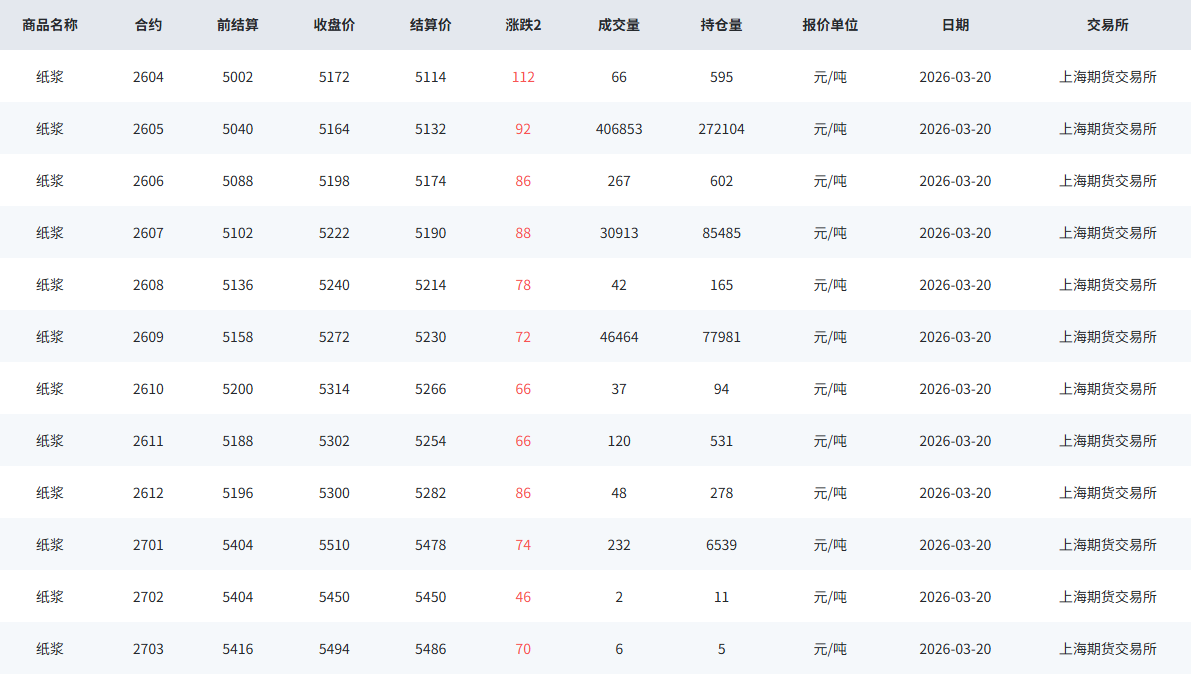The height and width of the screenshot is (675, 1191).
Task: Click the 商品名称 column header
Action: click(50, 25)
